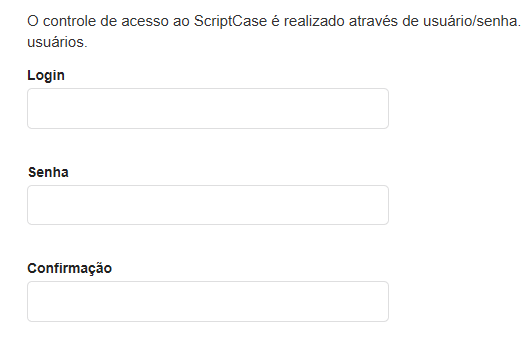Screen dimensions: 524x363
Task: Click into the Senha password field
Action: [x=208, y=205]
